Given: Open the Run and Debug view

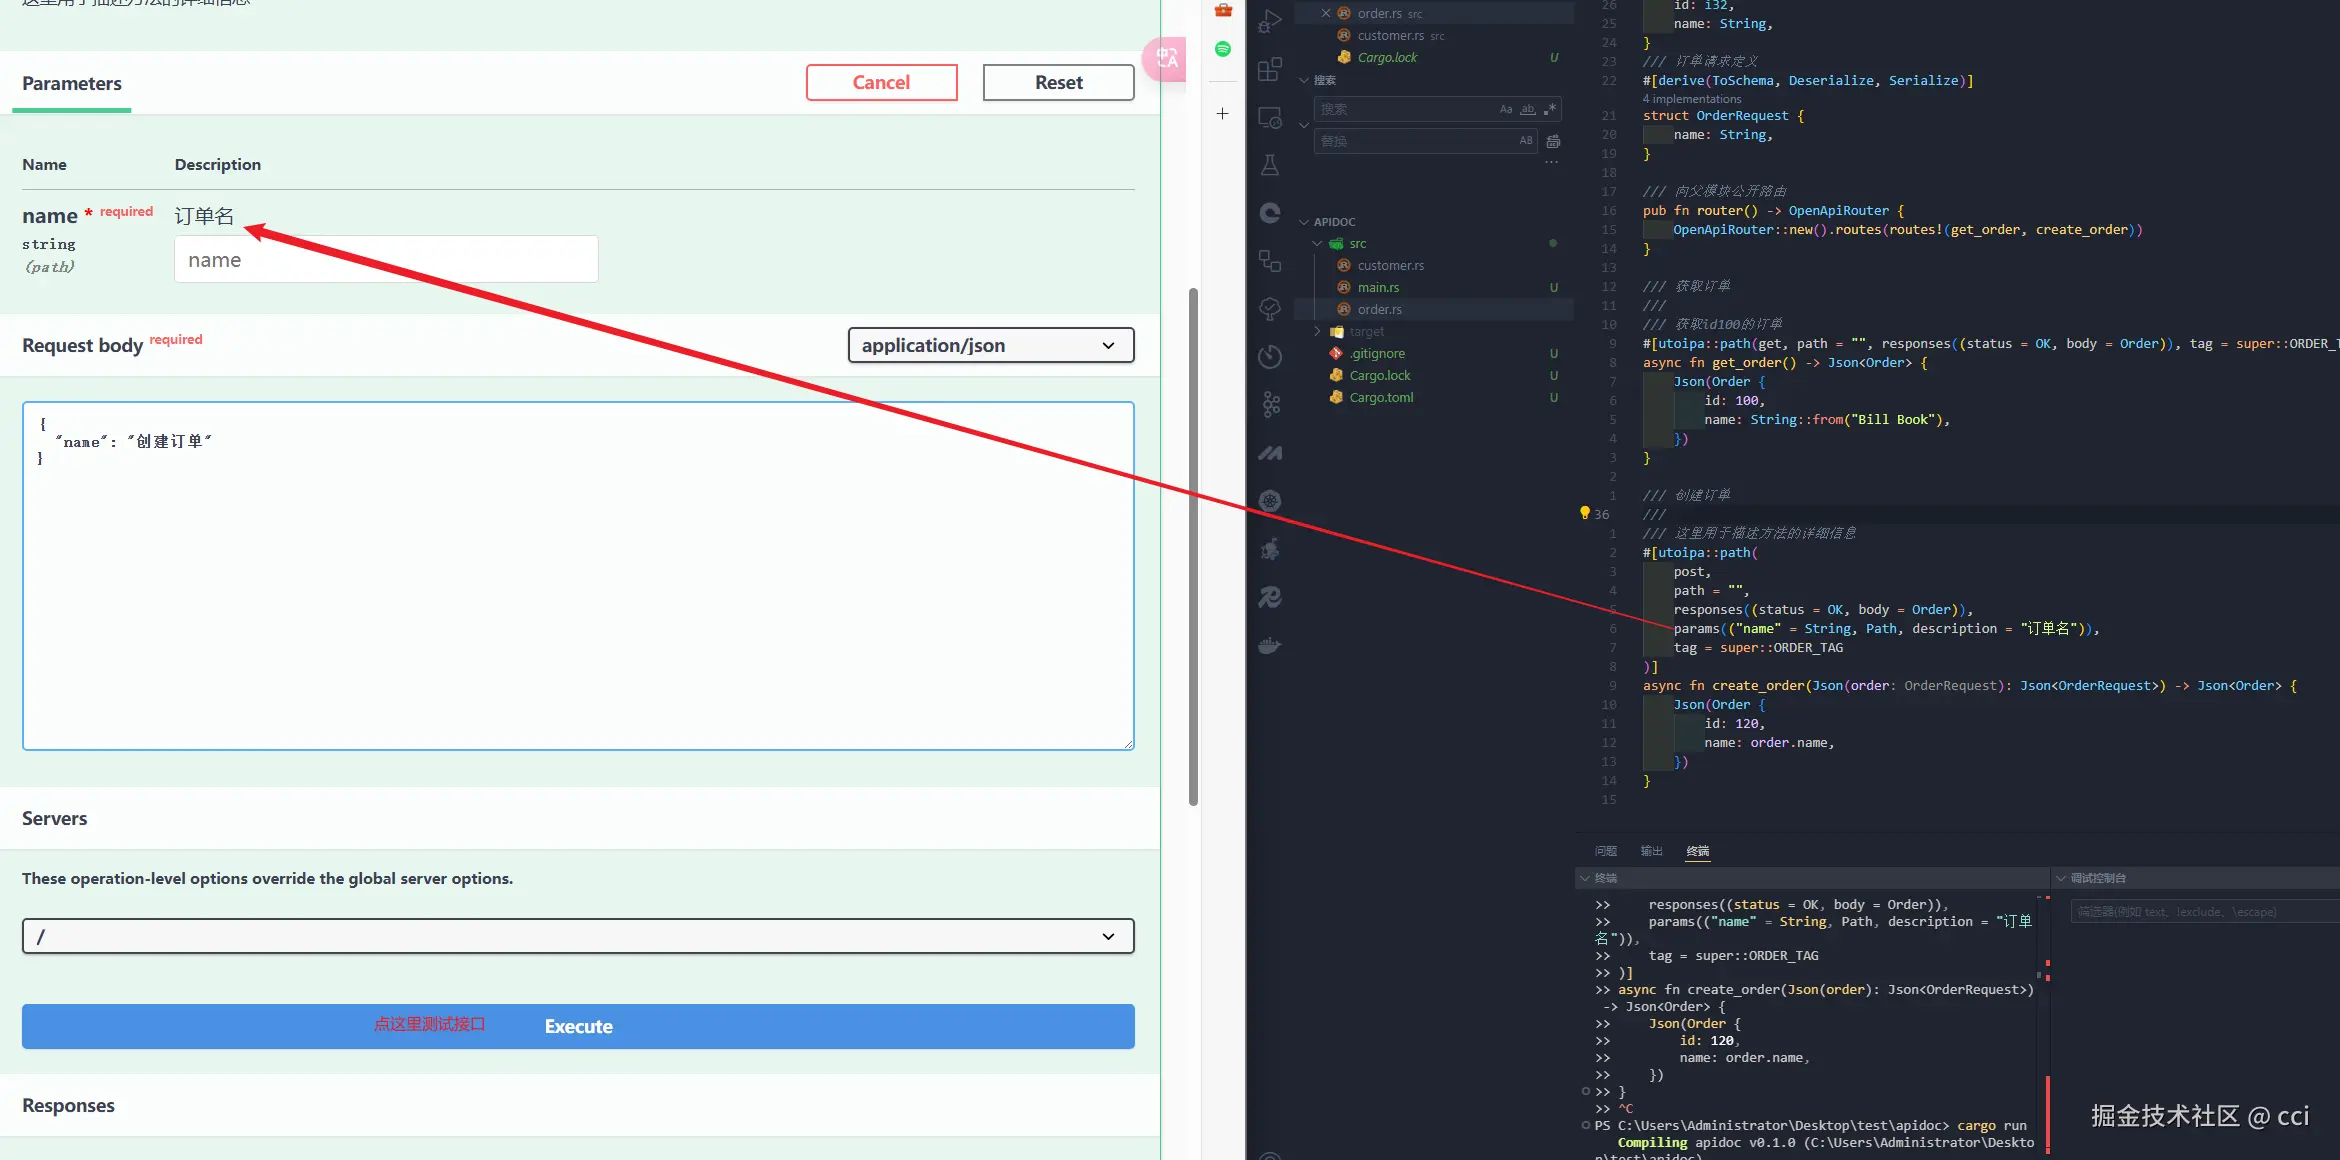Looking at the screenshot, I should (x=1270, y=21).
